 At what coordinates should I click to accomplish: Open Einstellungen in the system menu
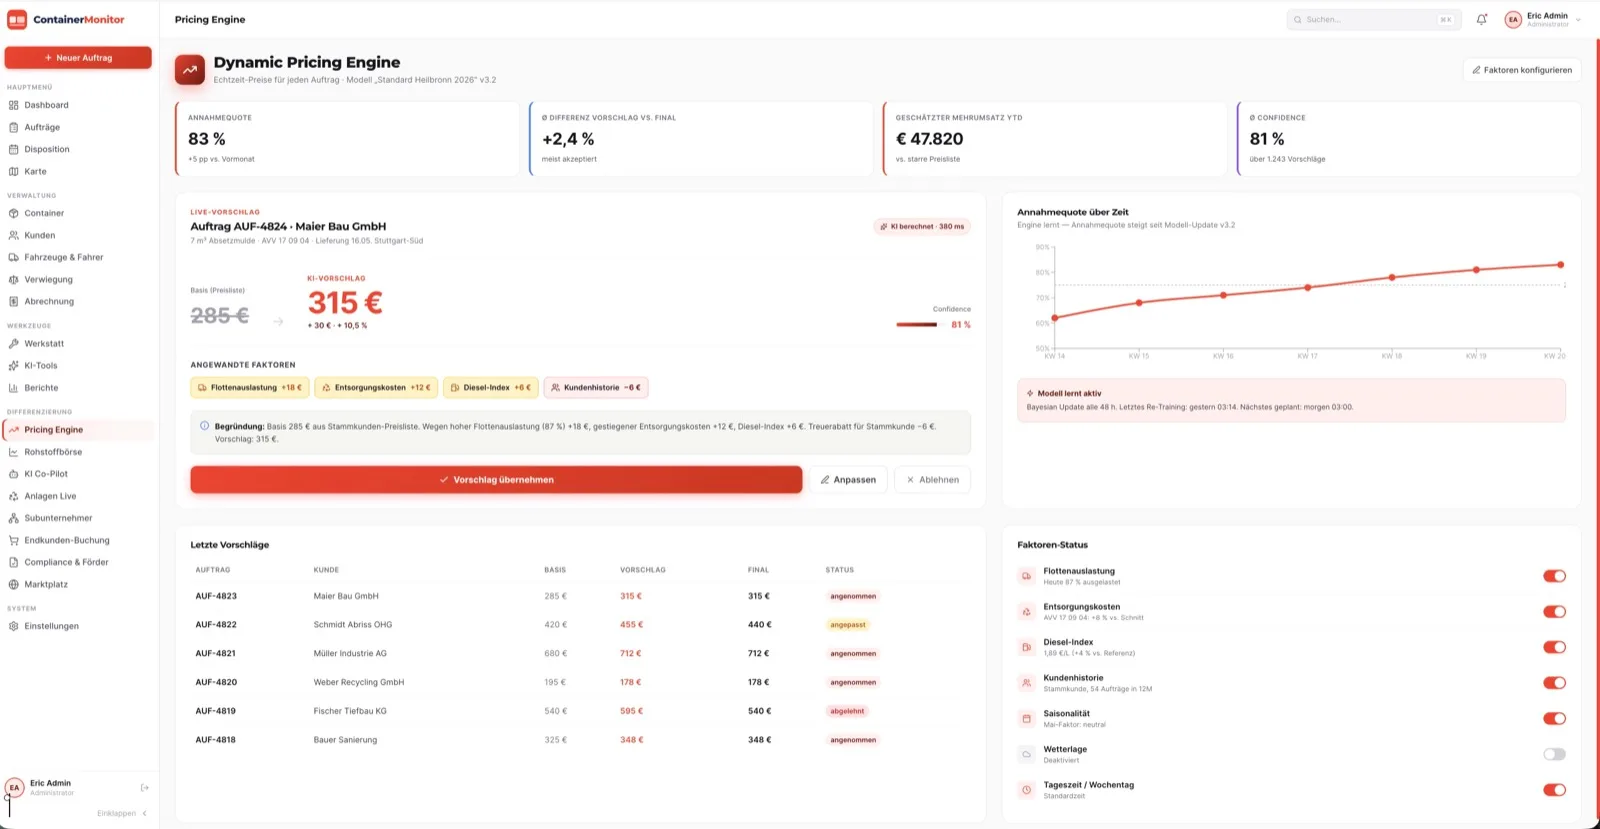(x=79, y=626)
